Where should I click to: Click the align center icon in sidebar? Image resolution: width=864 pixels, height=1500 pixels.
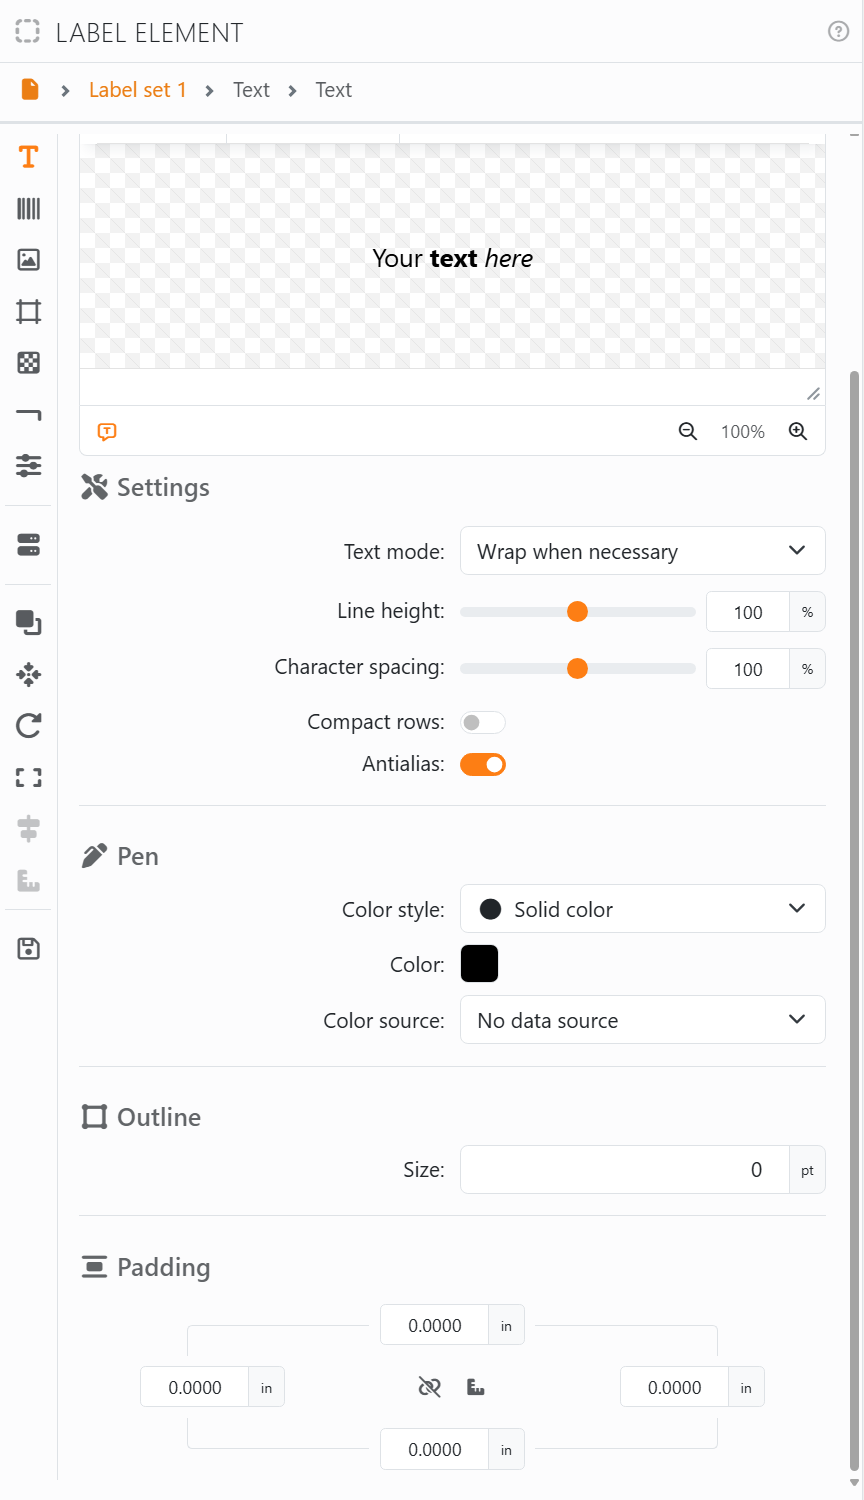(28, 829)
